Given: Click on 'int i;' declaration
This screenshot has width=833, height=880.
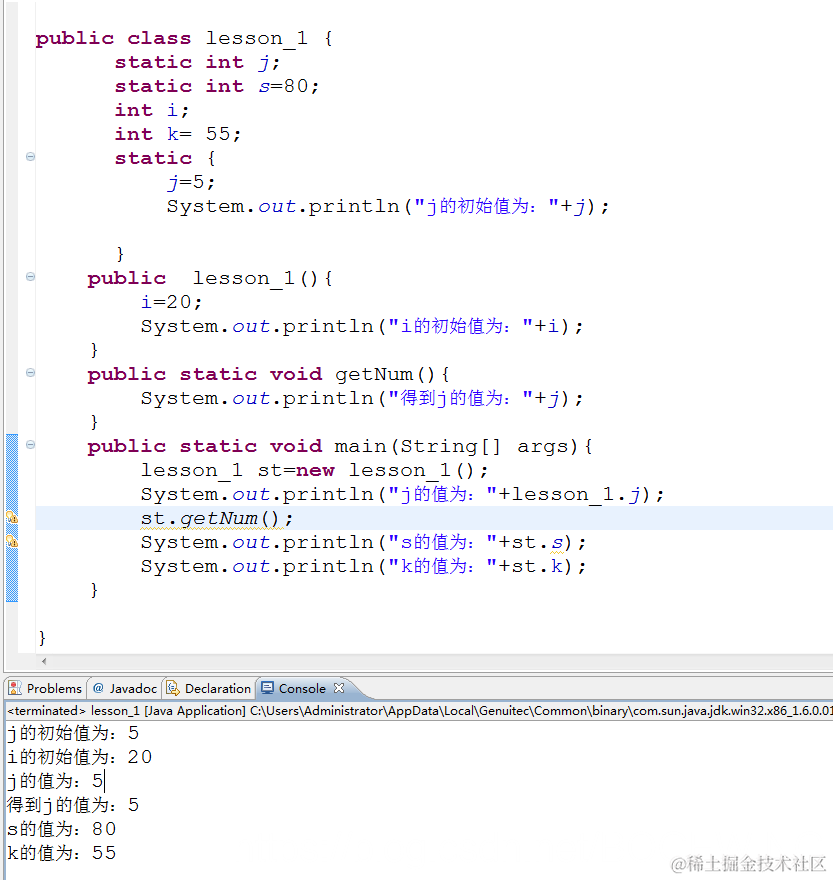Looking at the screenshot, I should tap(152, 111).
